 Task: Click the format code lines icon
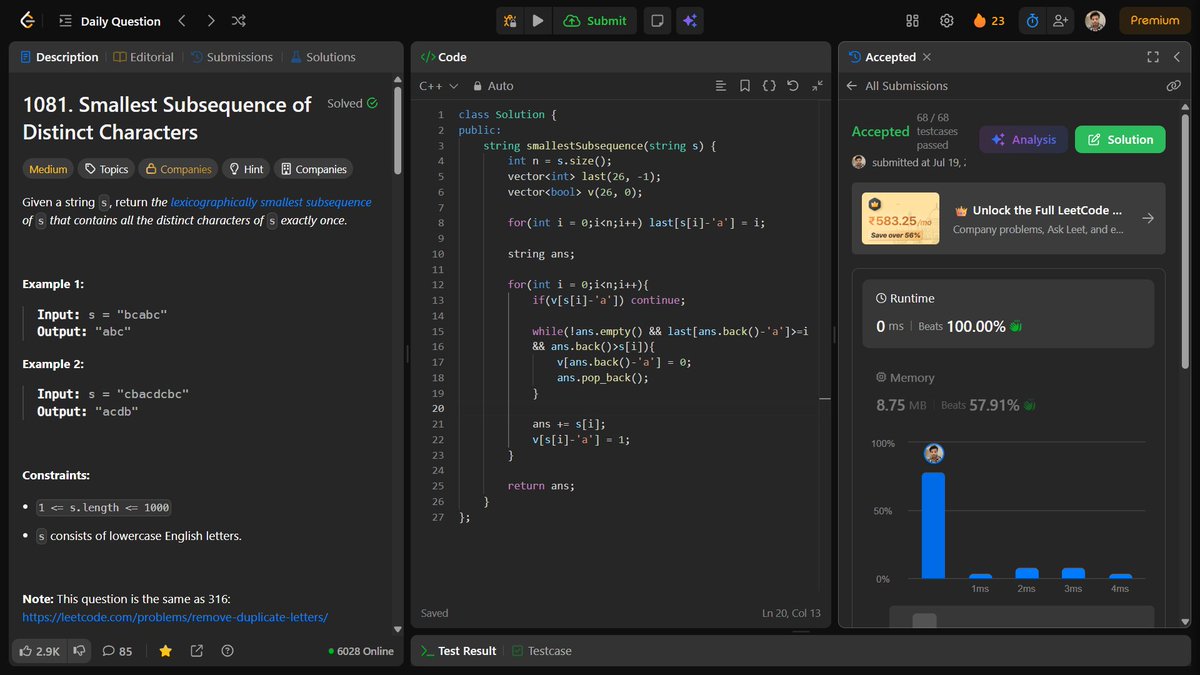tap(721, 86)
